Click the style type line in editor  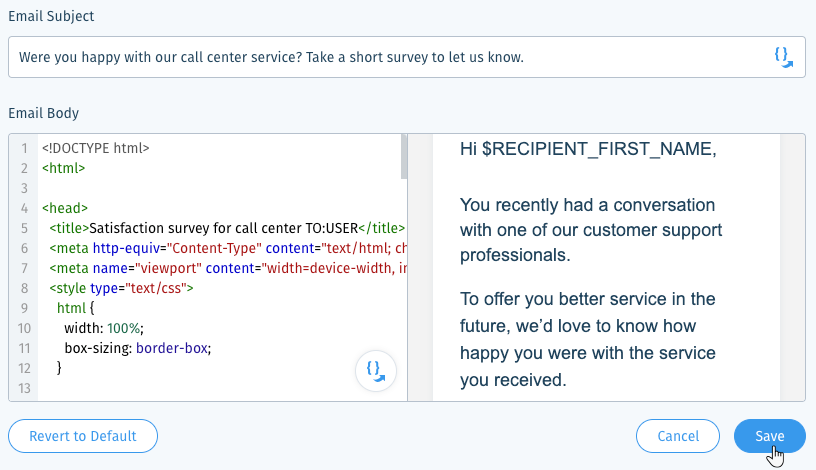121,288
